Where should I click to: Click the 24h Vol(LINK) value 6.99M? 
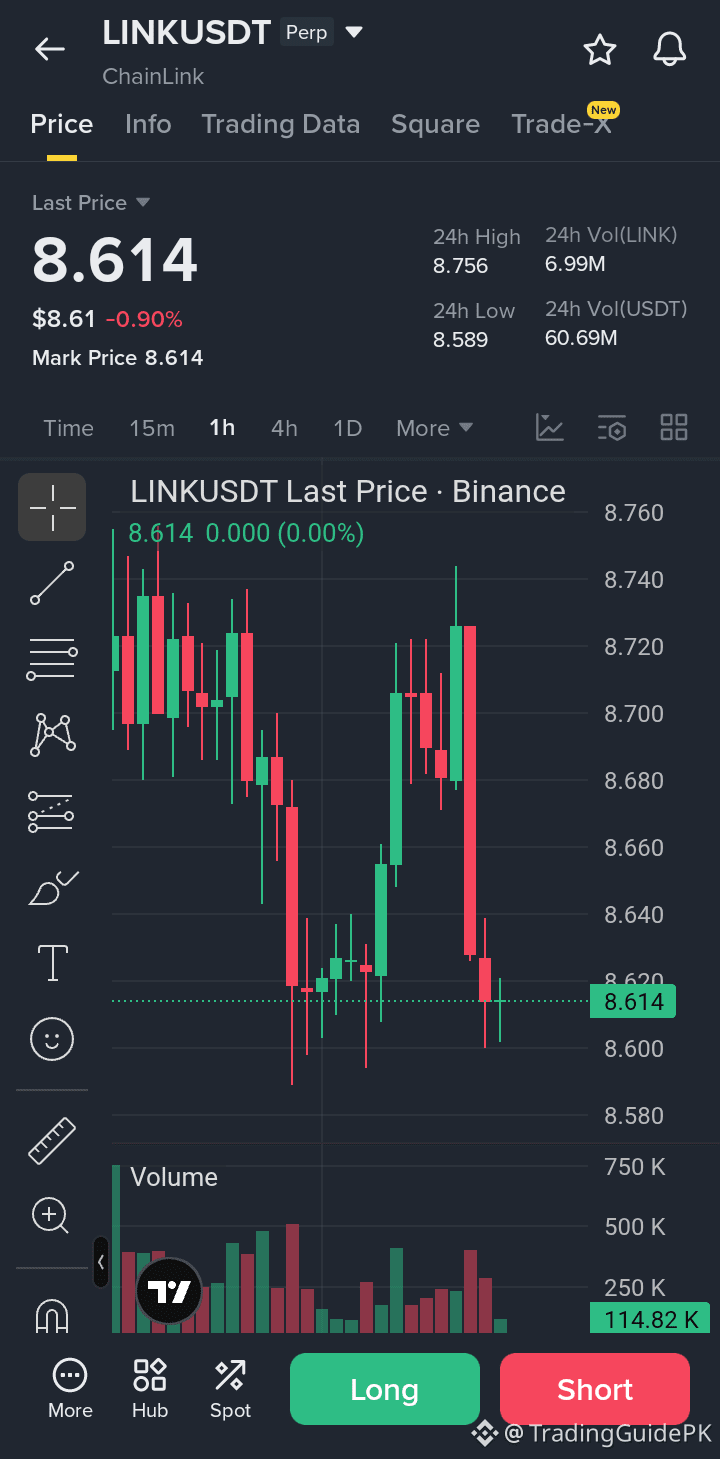[575, 264]
